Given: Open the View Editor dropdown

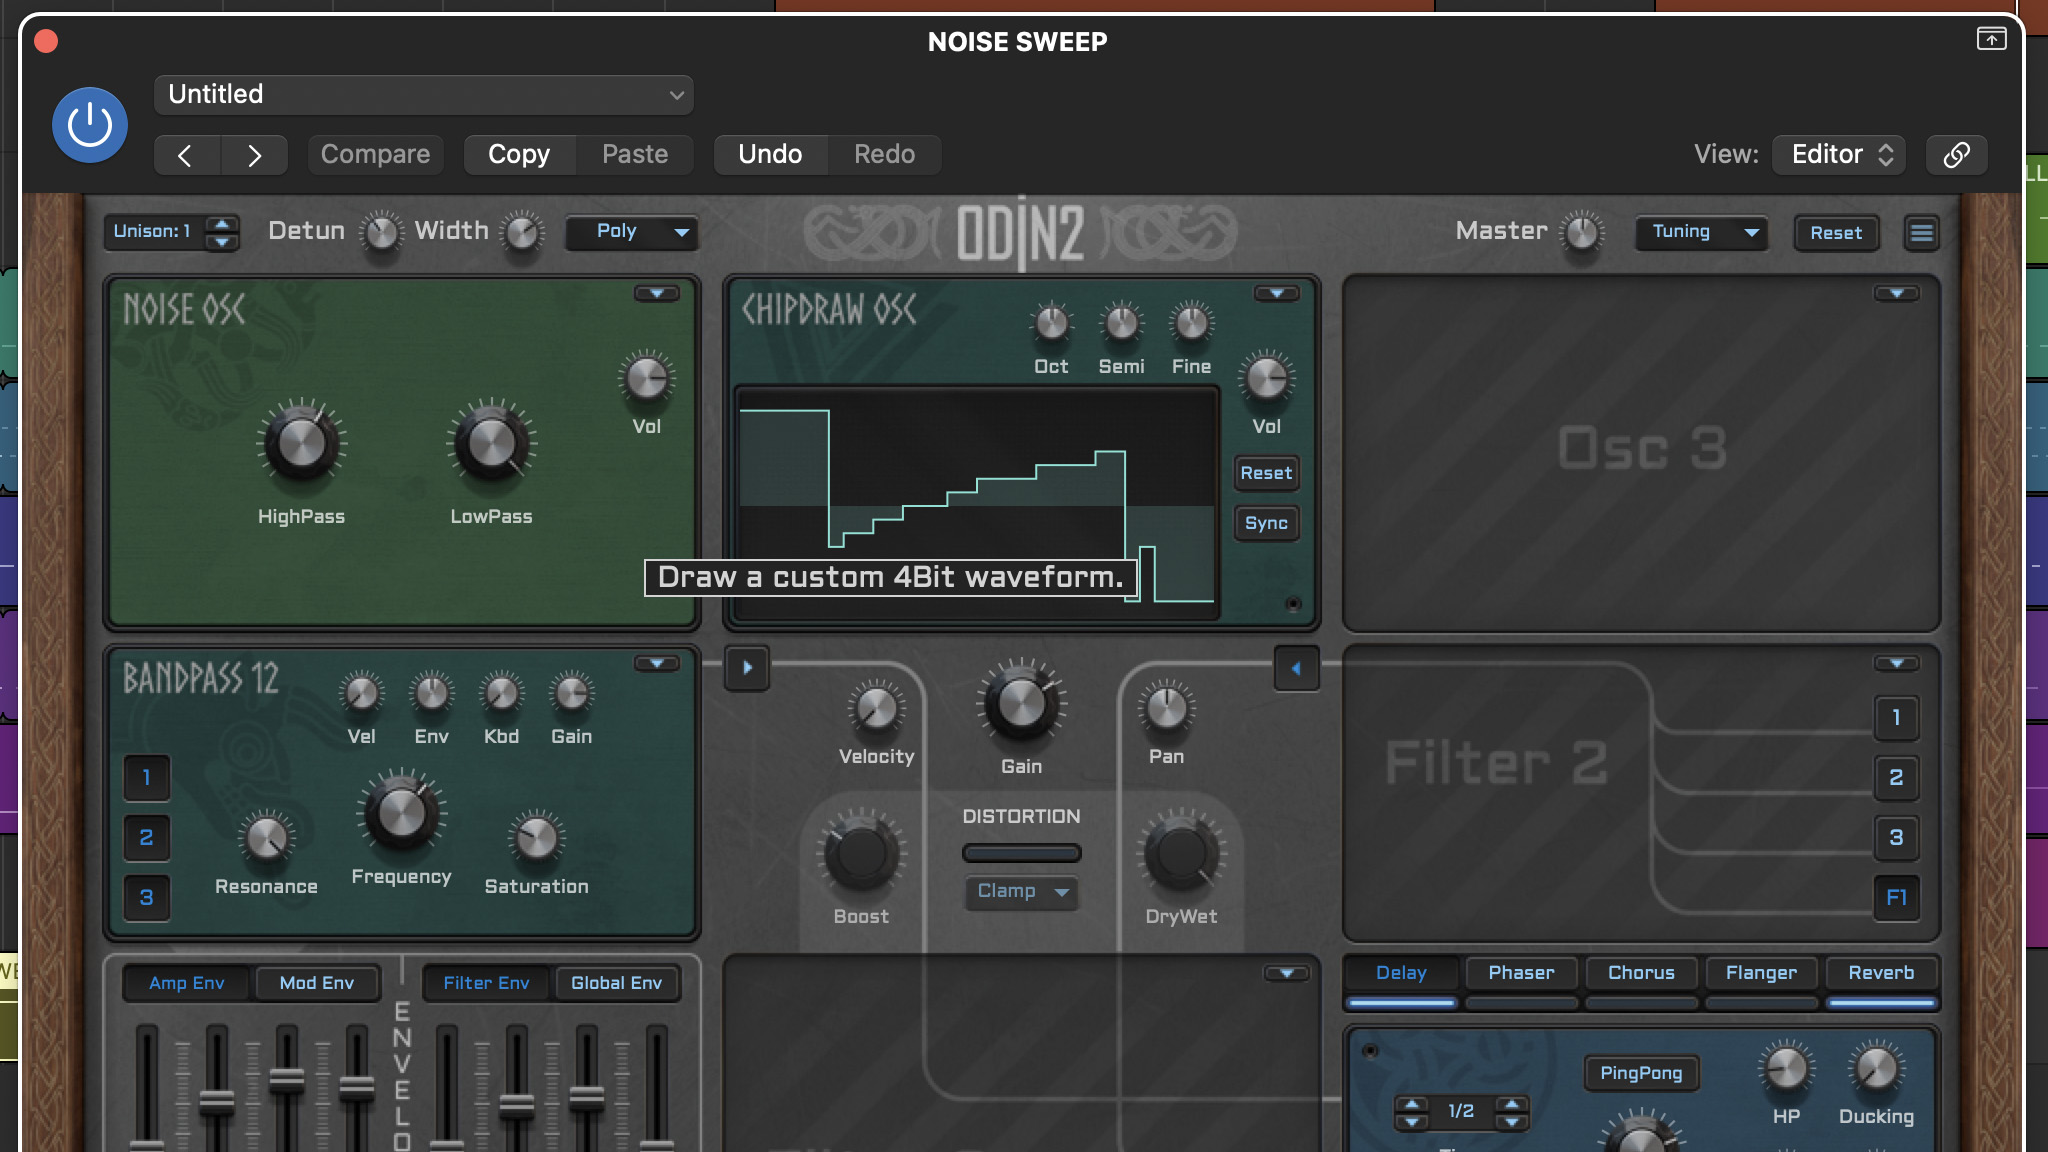Looking at the screenshot, I should (x=1838, y=154).
